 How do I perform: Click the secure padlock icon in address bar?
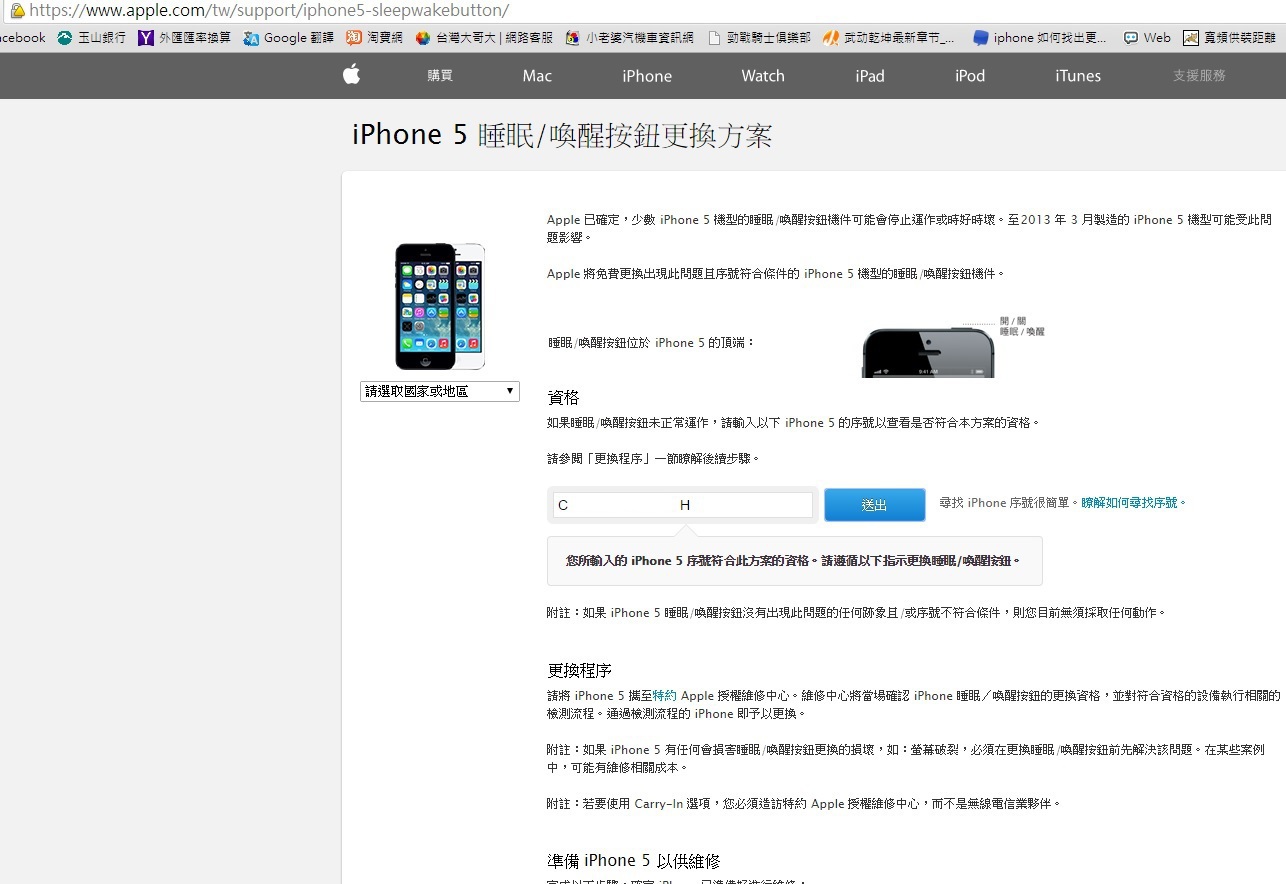[17, 11]
